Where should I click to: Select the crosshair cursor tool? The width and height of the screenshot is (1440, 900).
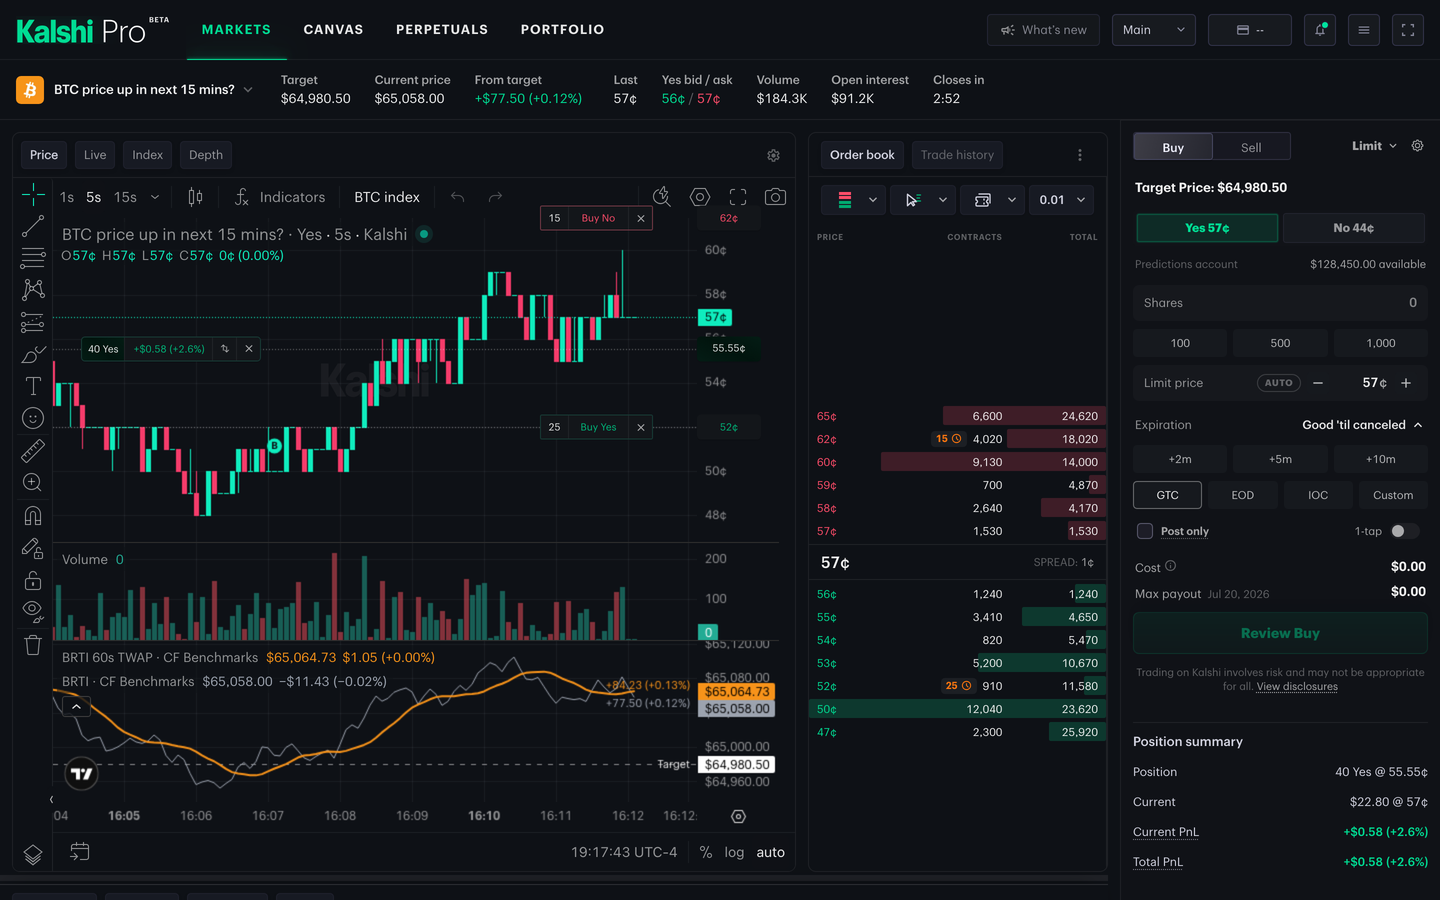click(33, 194)
